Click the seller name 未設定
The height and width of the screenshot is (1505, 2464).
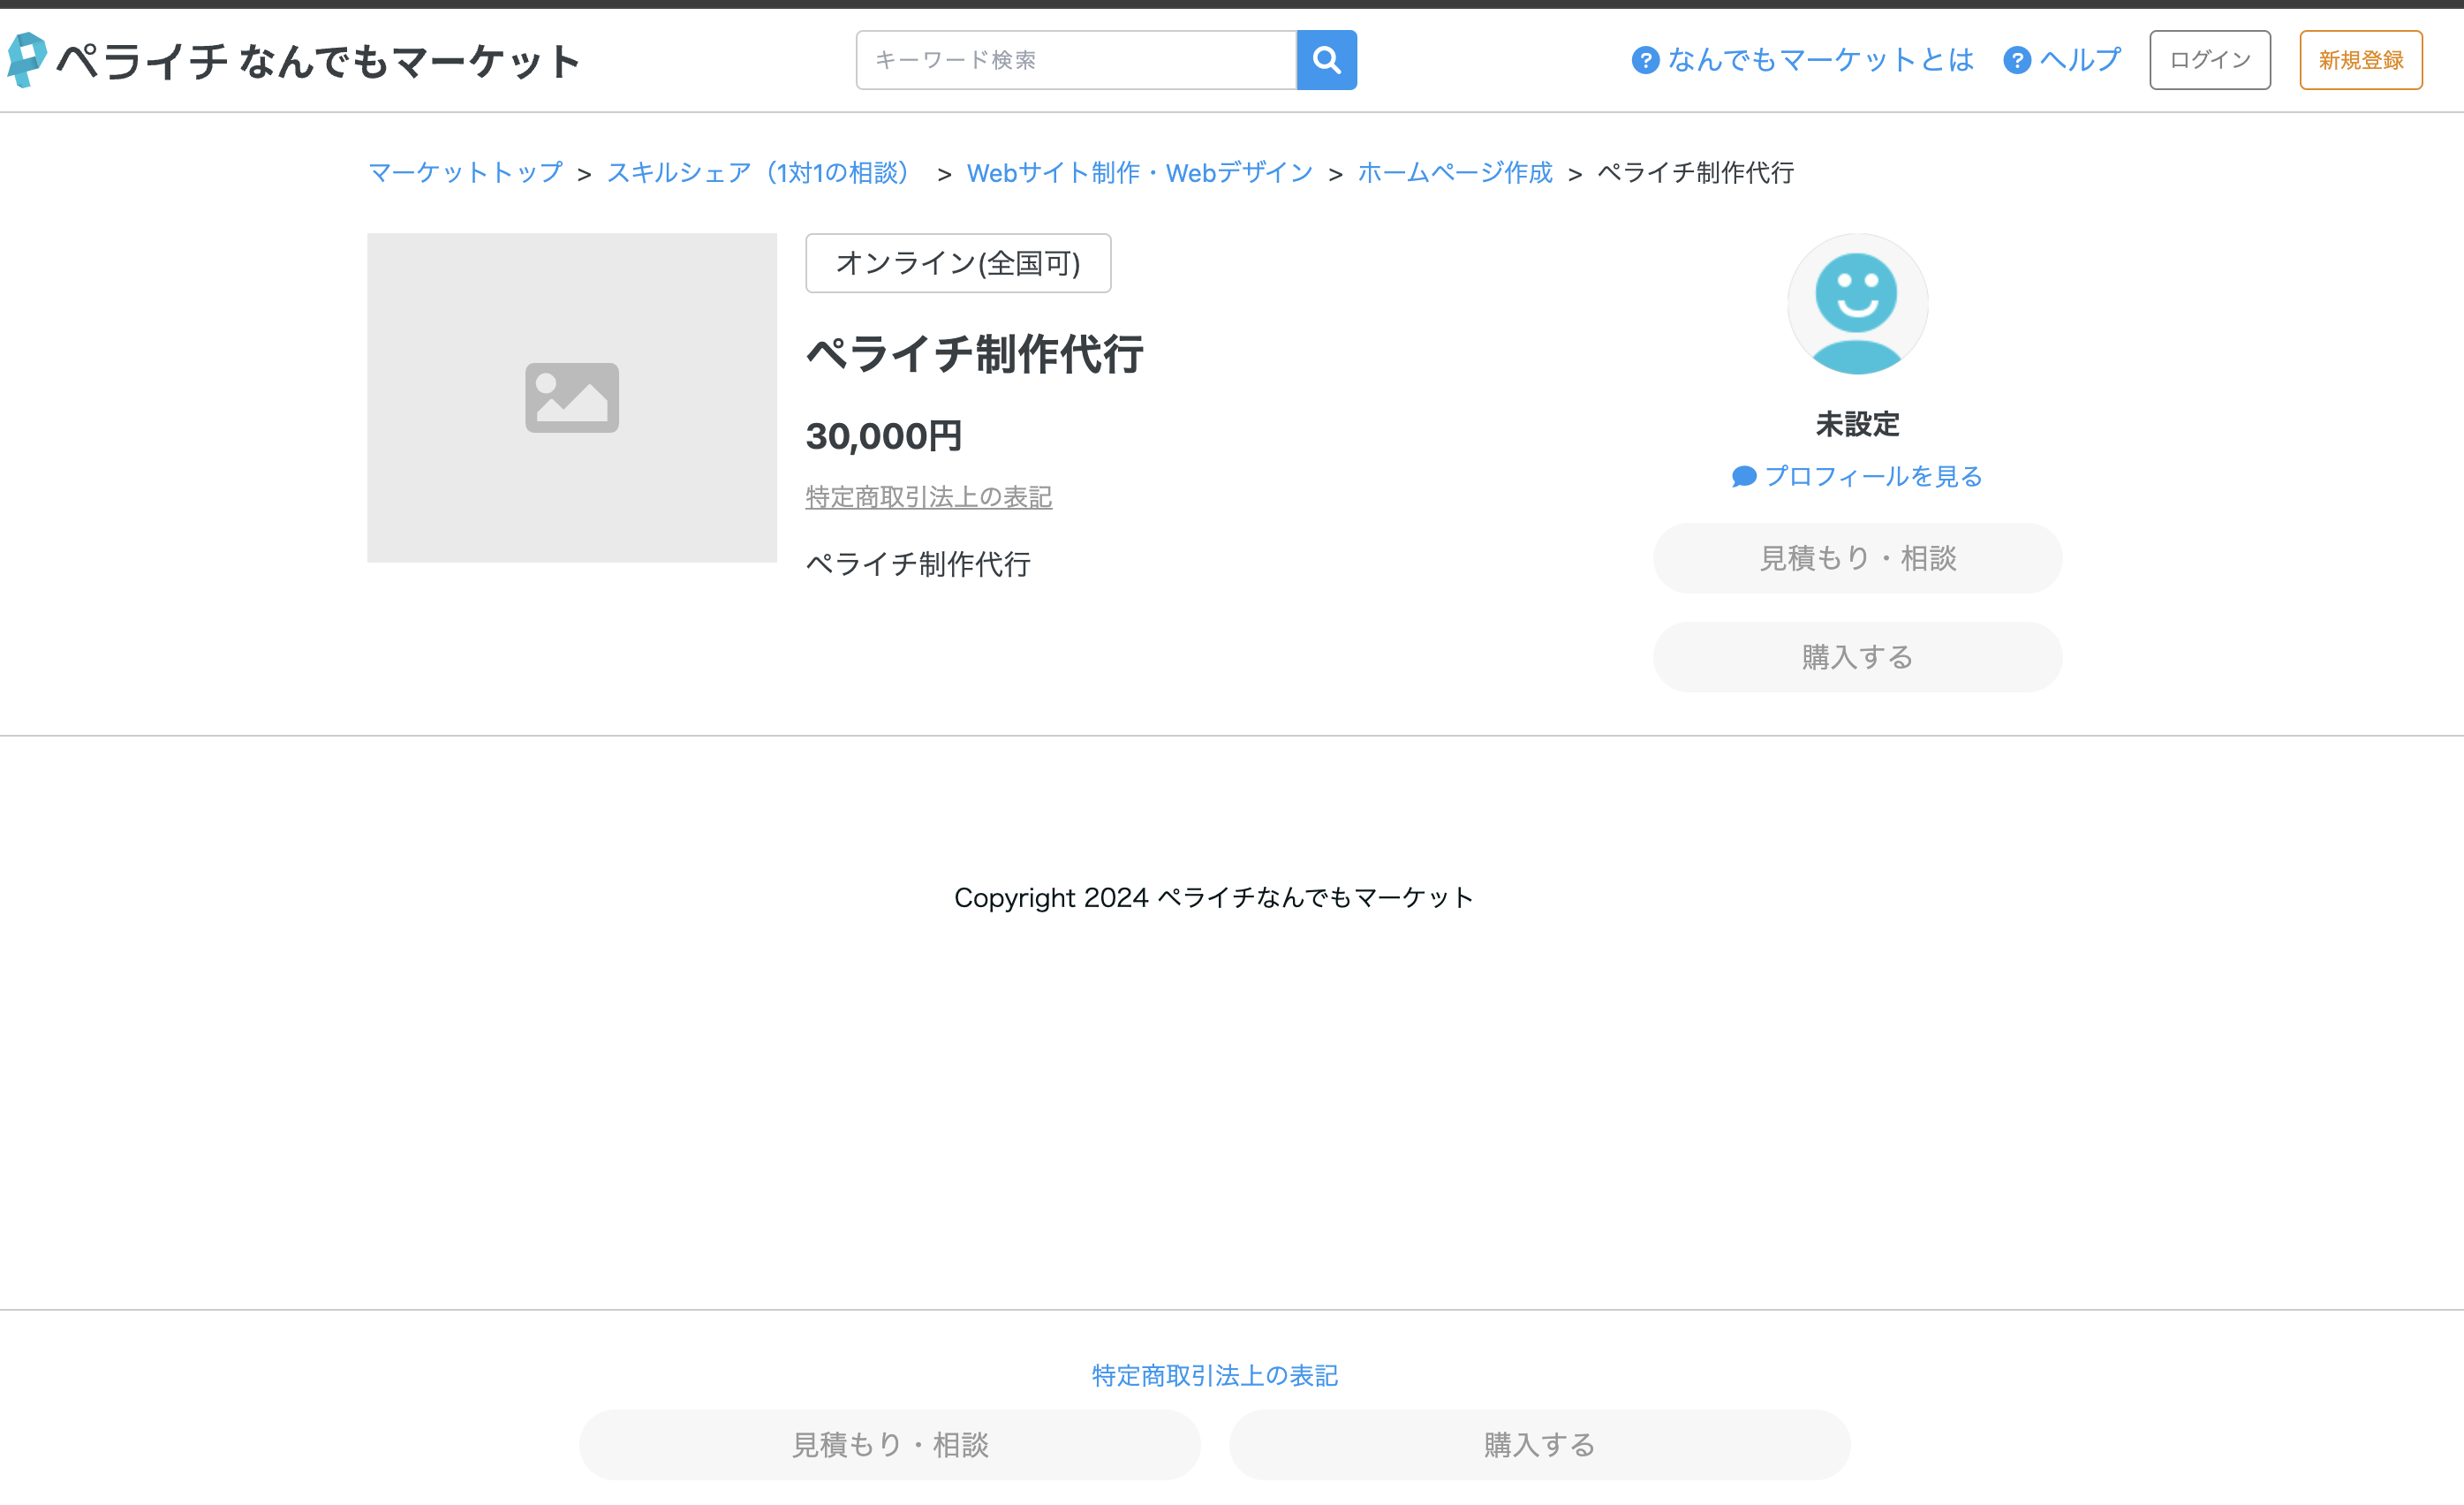tap(1857, 424)
